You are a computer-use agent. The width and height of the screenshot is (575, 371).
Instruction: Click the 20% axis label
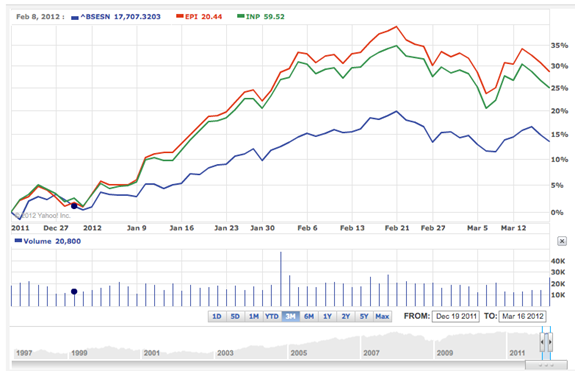coord(559,111)
